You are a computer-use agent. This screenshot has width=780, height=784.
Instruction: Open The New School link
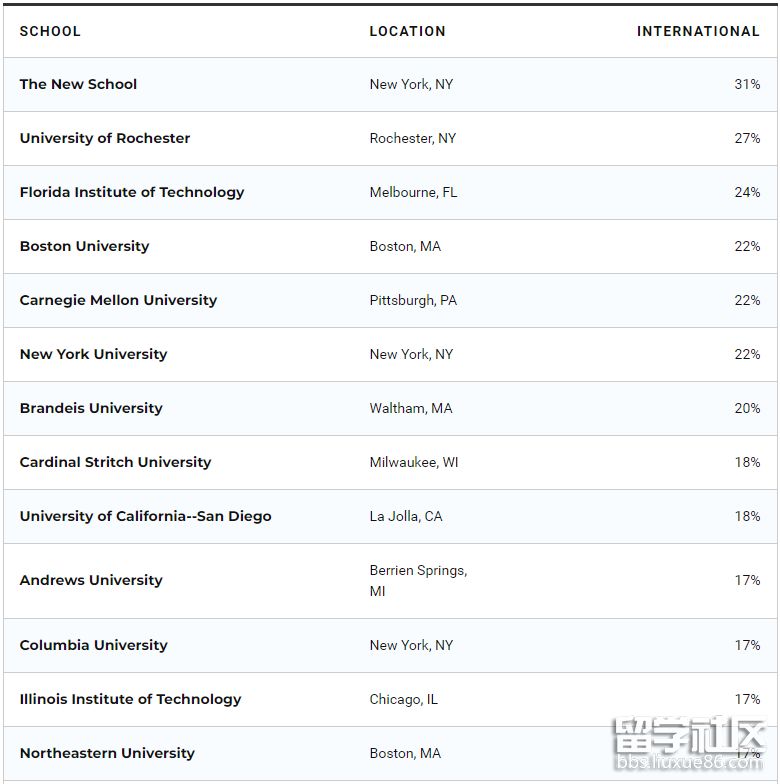point(78,84)
